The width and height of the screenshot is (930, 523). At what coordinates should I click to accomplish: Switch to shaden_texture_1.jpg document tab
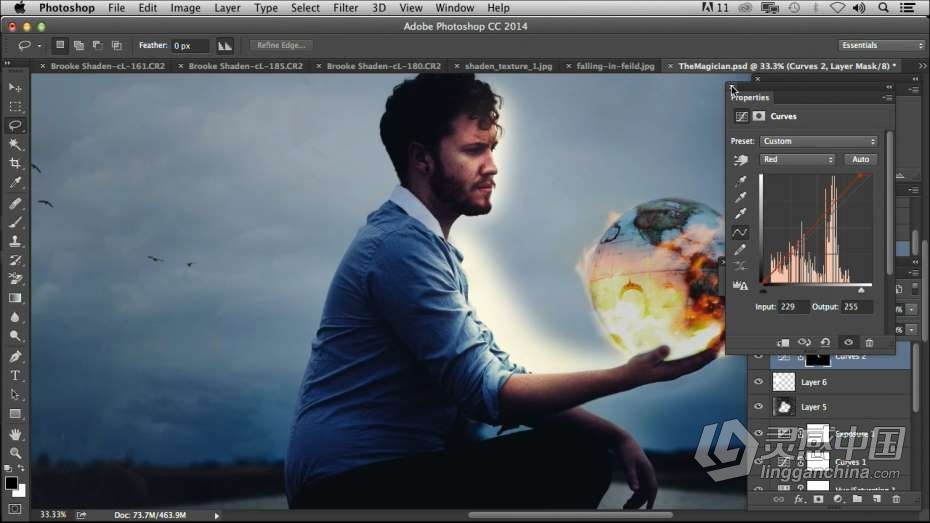(x=508, y=66)
